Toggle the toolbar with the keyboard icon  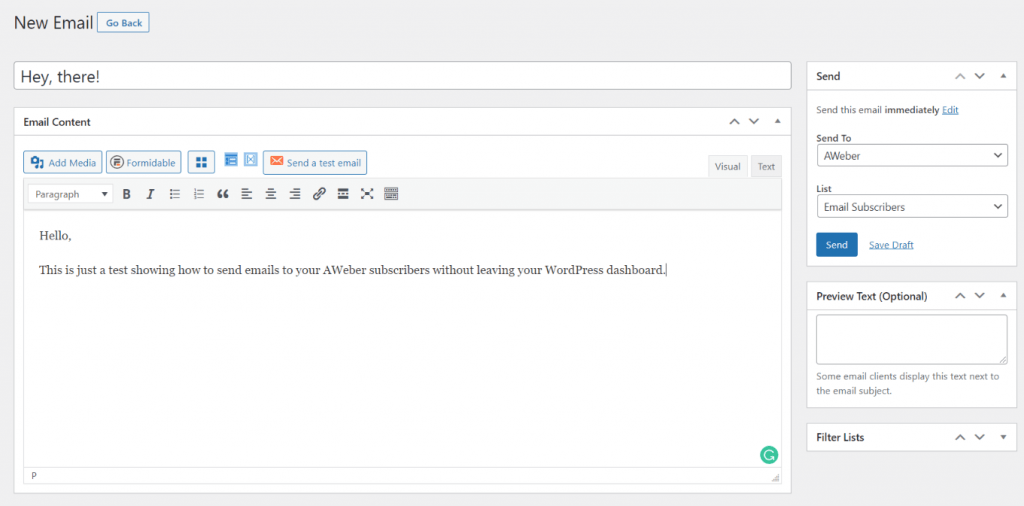coord(391,194)
